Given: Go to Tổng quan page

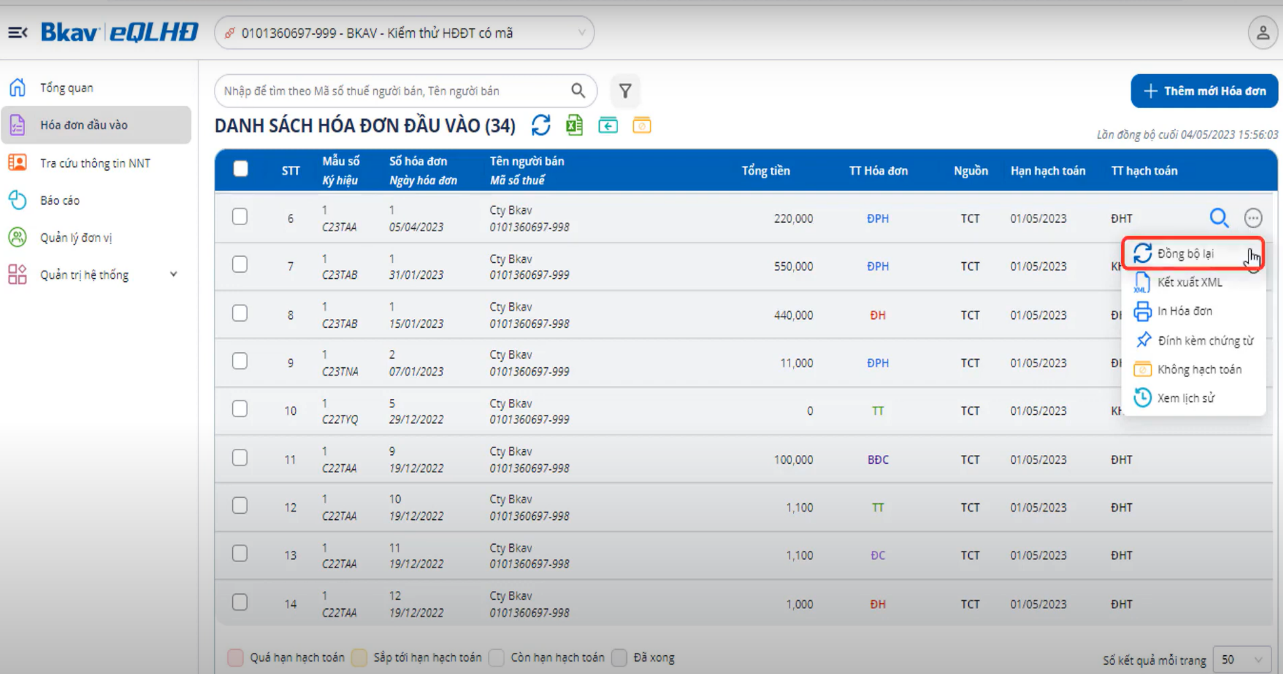Looking at the screenshot, I should pos(66,88).
